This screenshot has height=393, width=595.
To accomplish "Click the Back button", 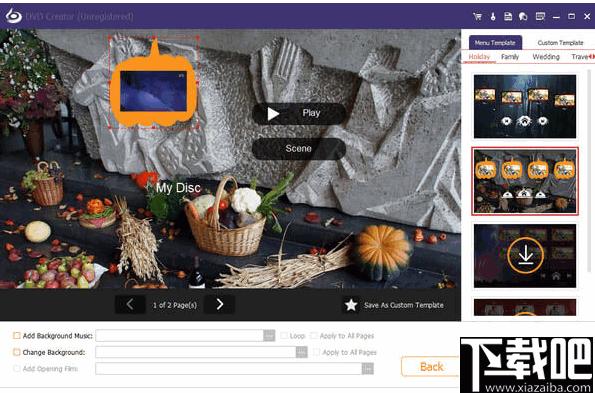I will pyautogui.click(x=431, y=367).
